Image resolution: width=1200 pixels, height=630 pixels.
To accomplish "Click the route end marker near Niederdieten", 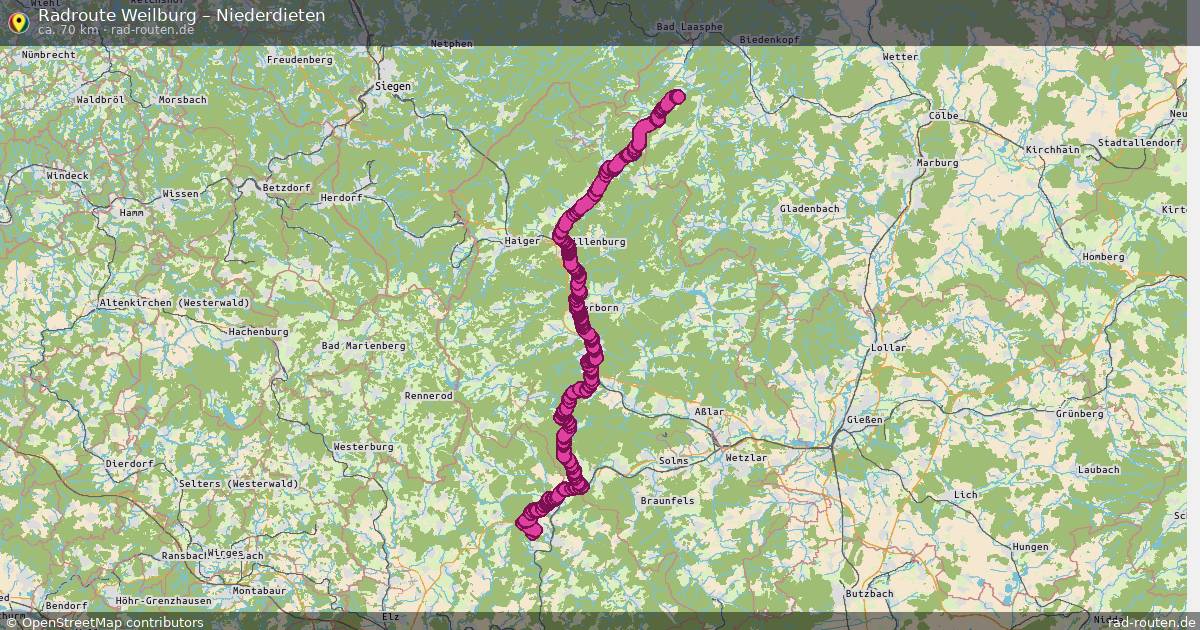I will pyautogui.click(x=678, y=97).
